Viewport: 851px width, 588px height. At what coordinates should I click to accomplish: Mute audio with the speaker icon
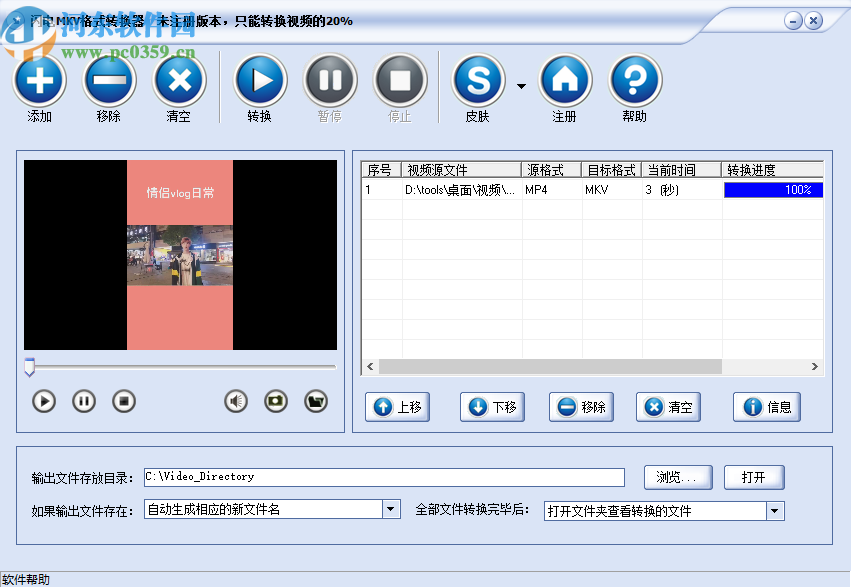point(234,401)
